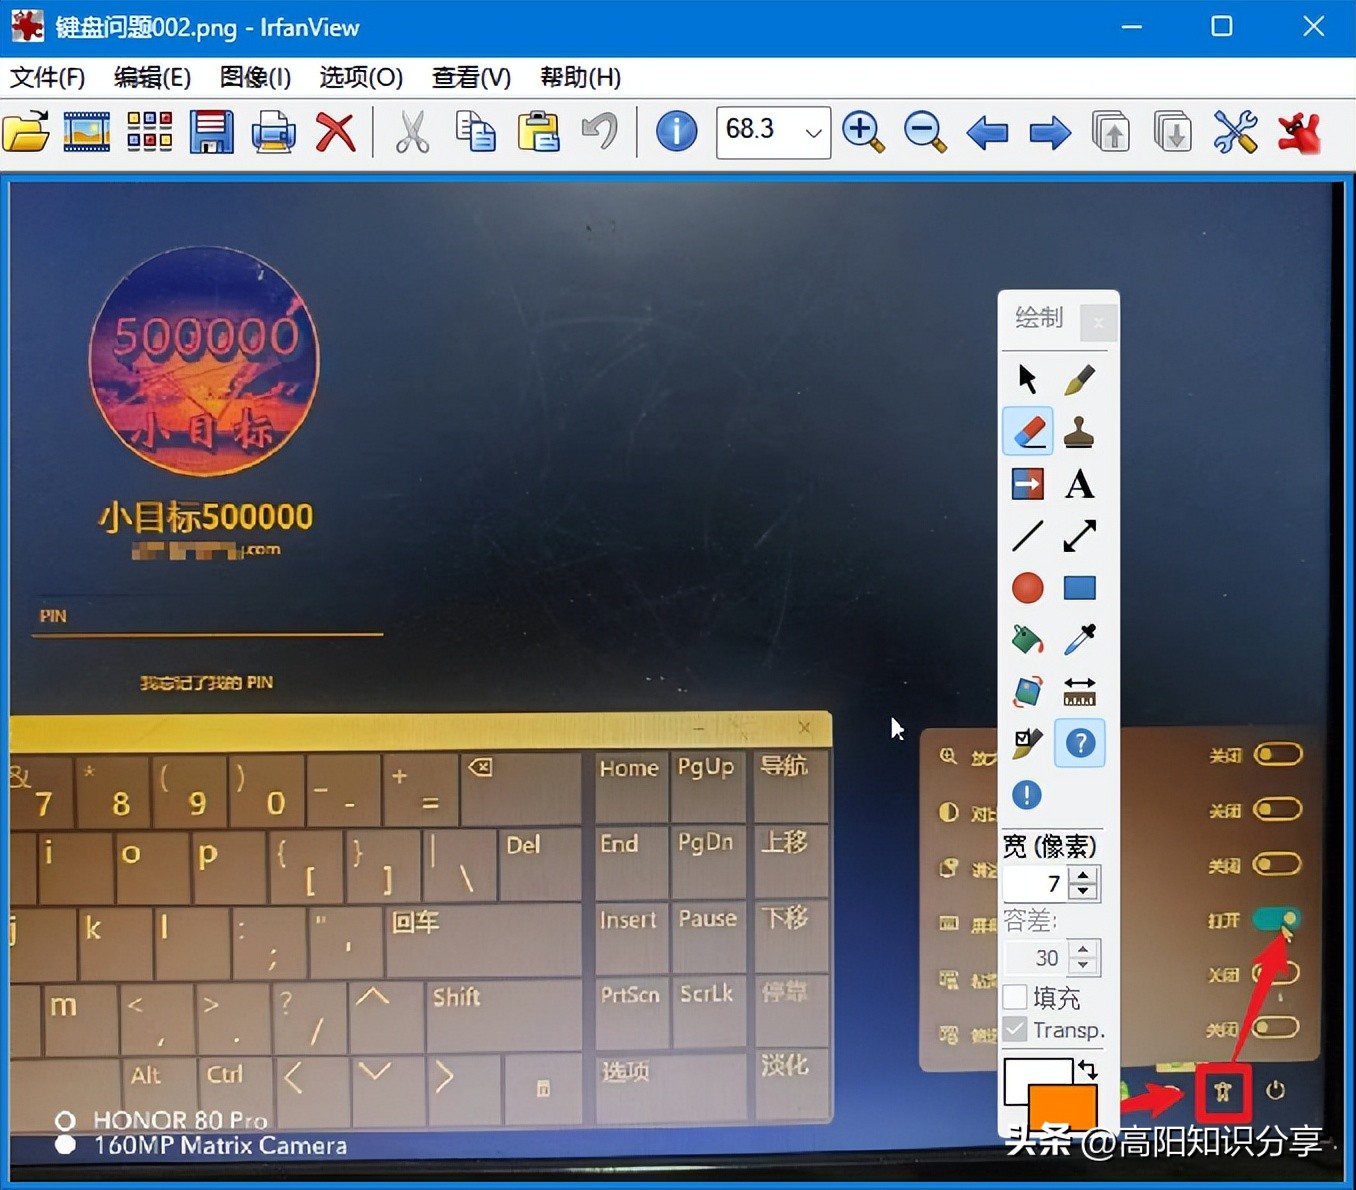Decrease 容差 tolerance with the down stepper
This screenshot has height=1190, width=1356.
tap(1083, 965)
